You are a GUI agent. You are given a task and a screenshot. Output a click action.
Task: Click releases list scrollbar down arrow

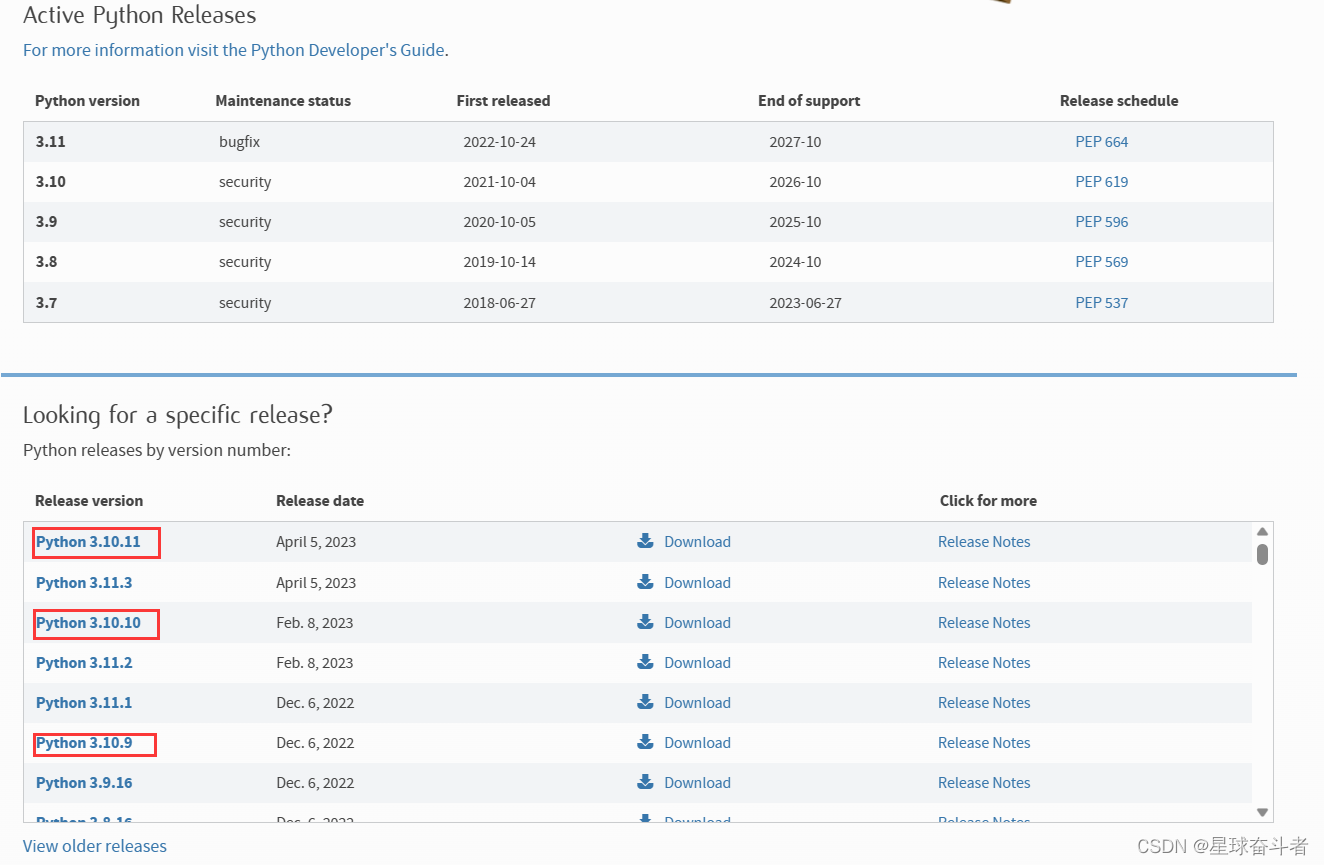tap(1262, 813)
